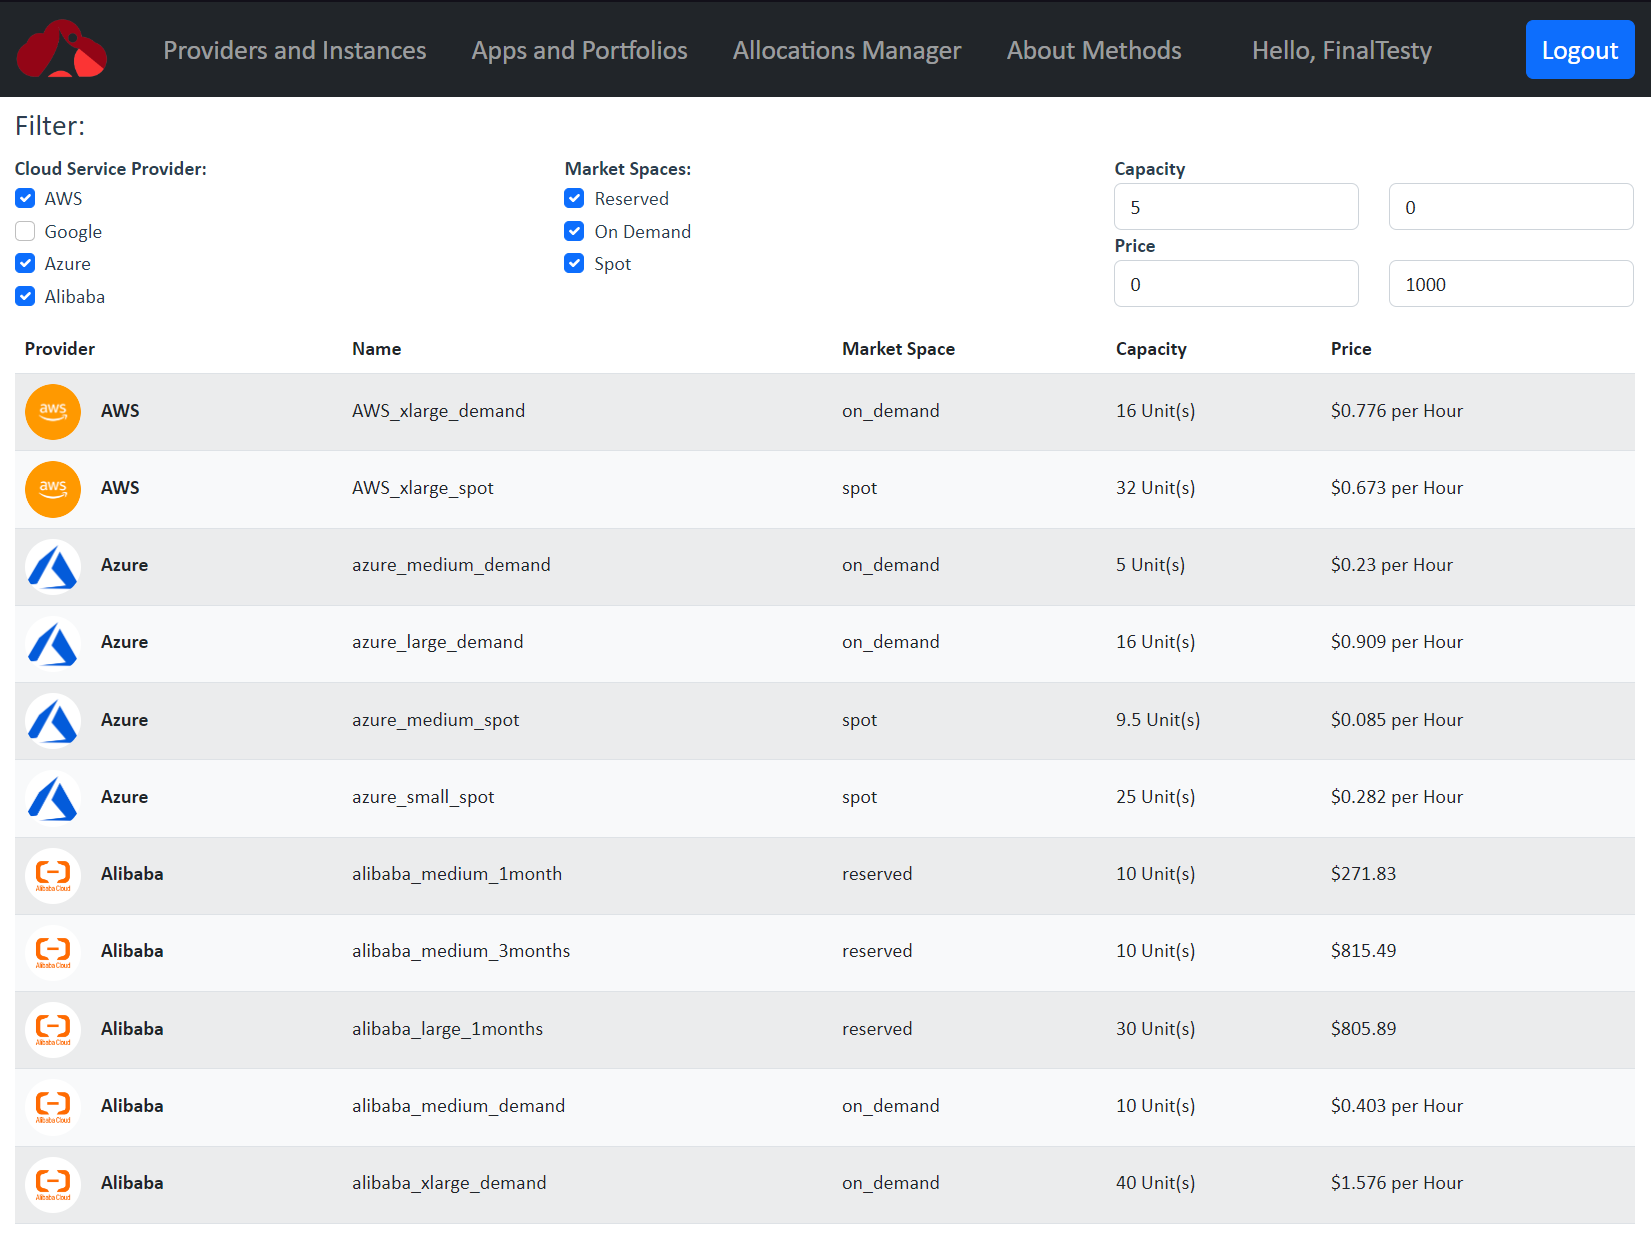
Task: Uncheck the AWS provider checkbox
Action: click(26, 199)
